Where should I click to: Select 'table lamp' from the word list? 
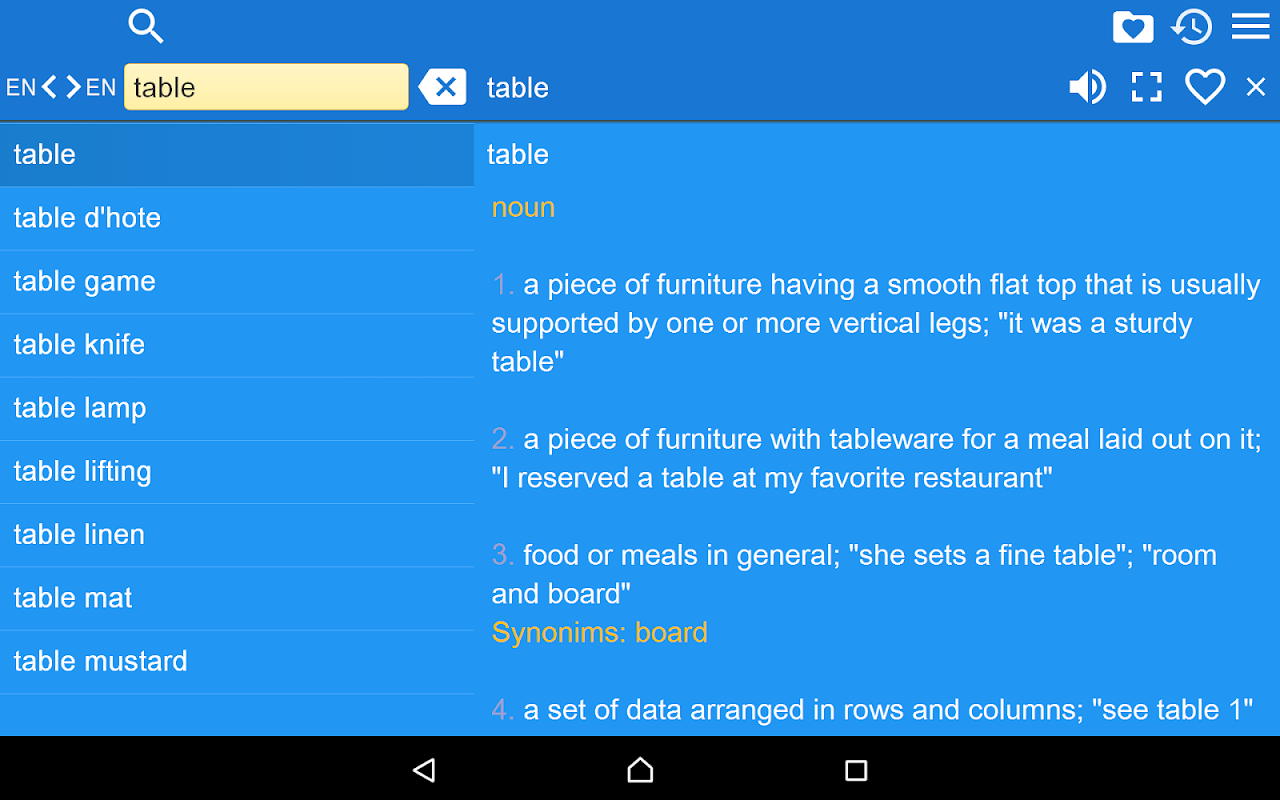237,408
